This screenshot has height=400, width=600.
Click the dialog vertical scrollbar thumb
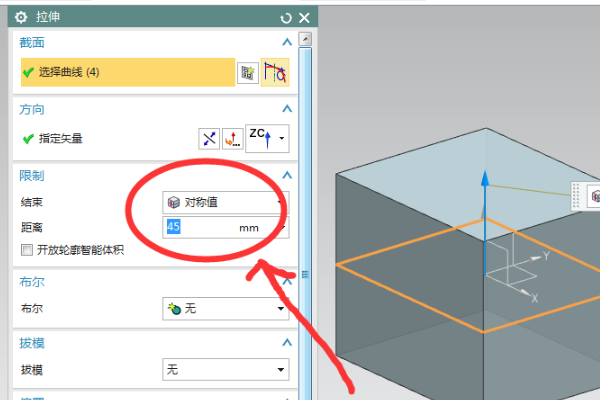[305, 223]
